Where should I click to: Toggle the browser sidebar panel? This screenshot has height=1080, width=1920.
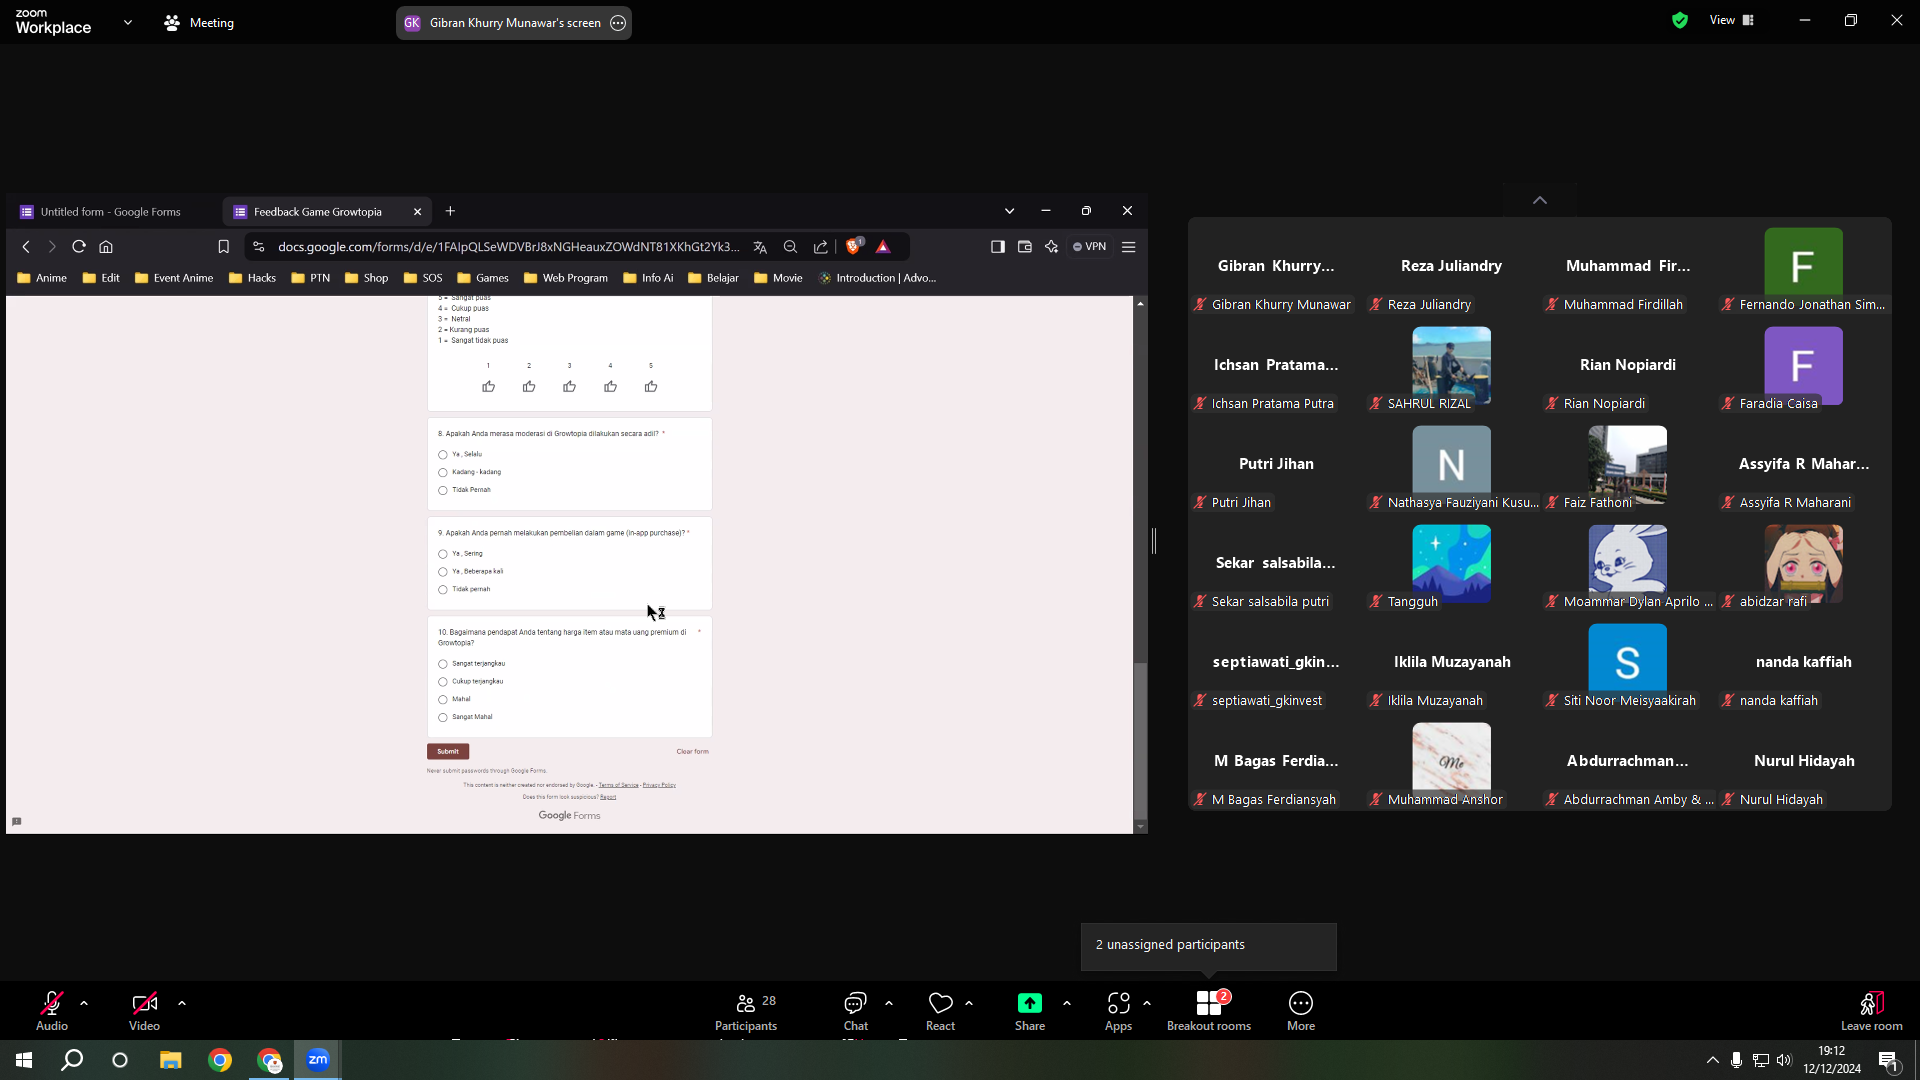(998, 247)
